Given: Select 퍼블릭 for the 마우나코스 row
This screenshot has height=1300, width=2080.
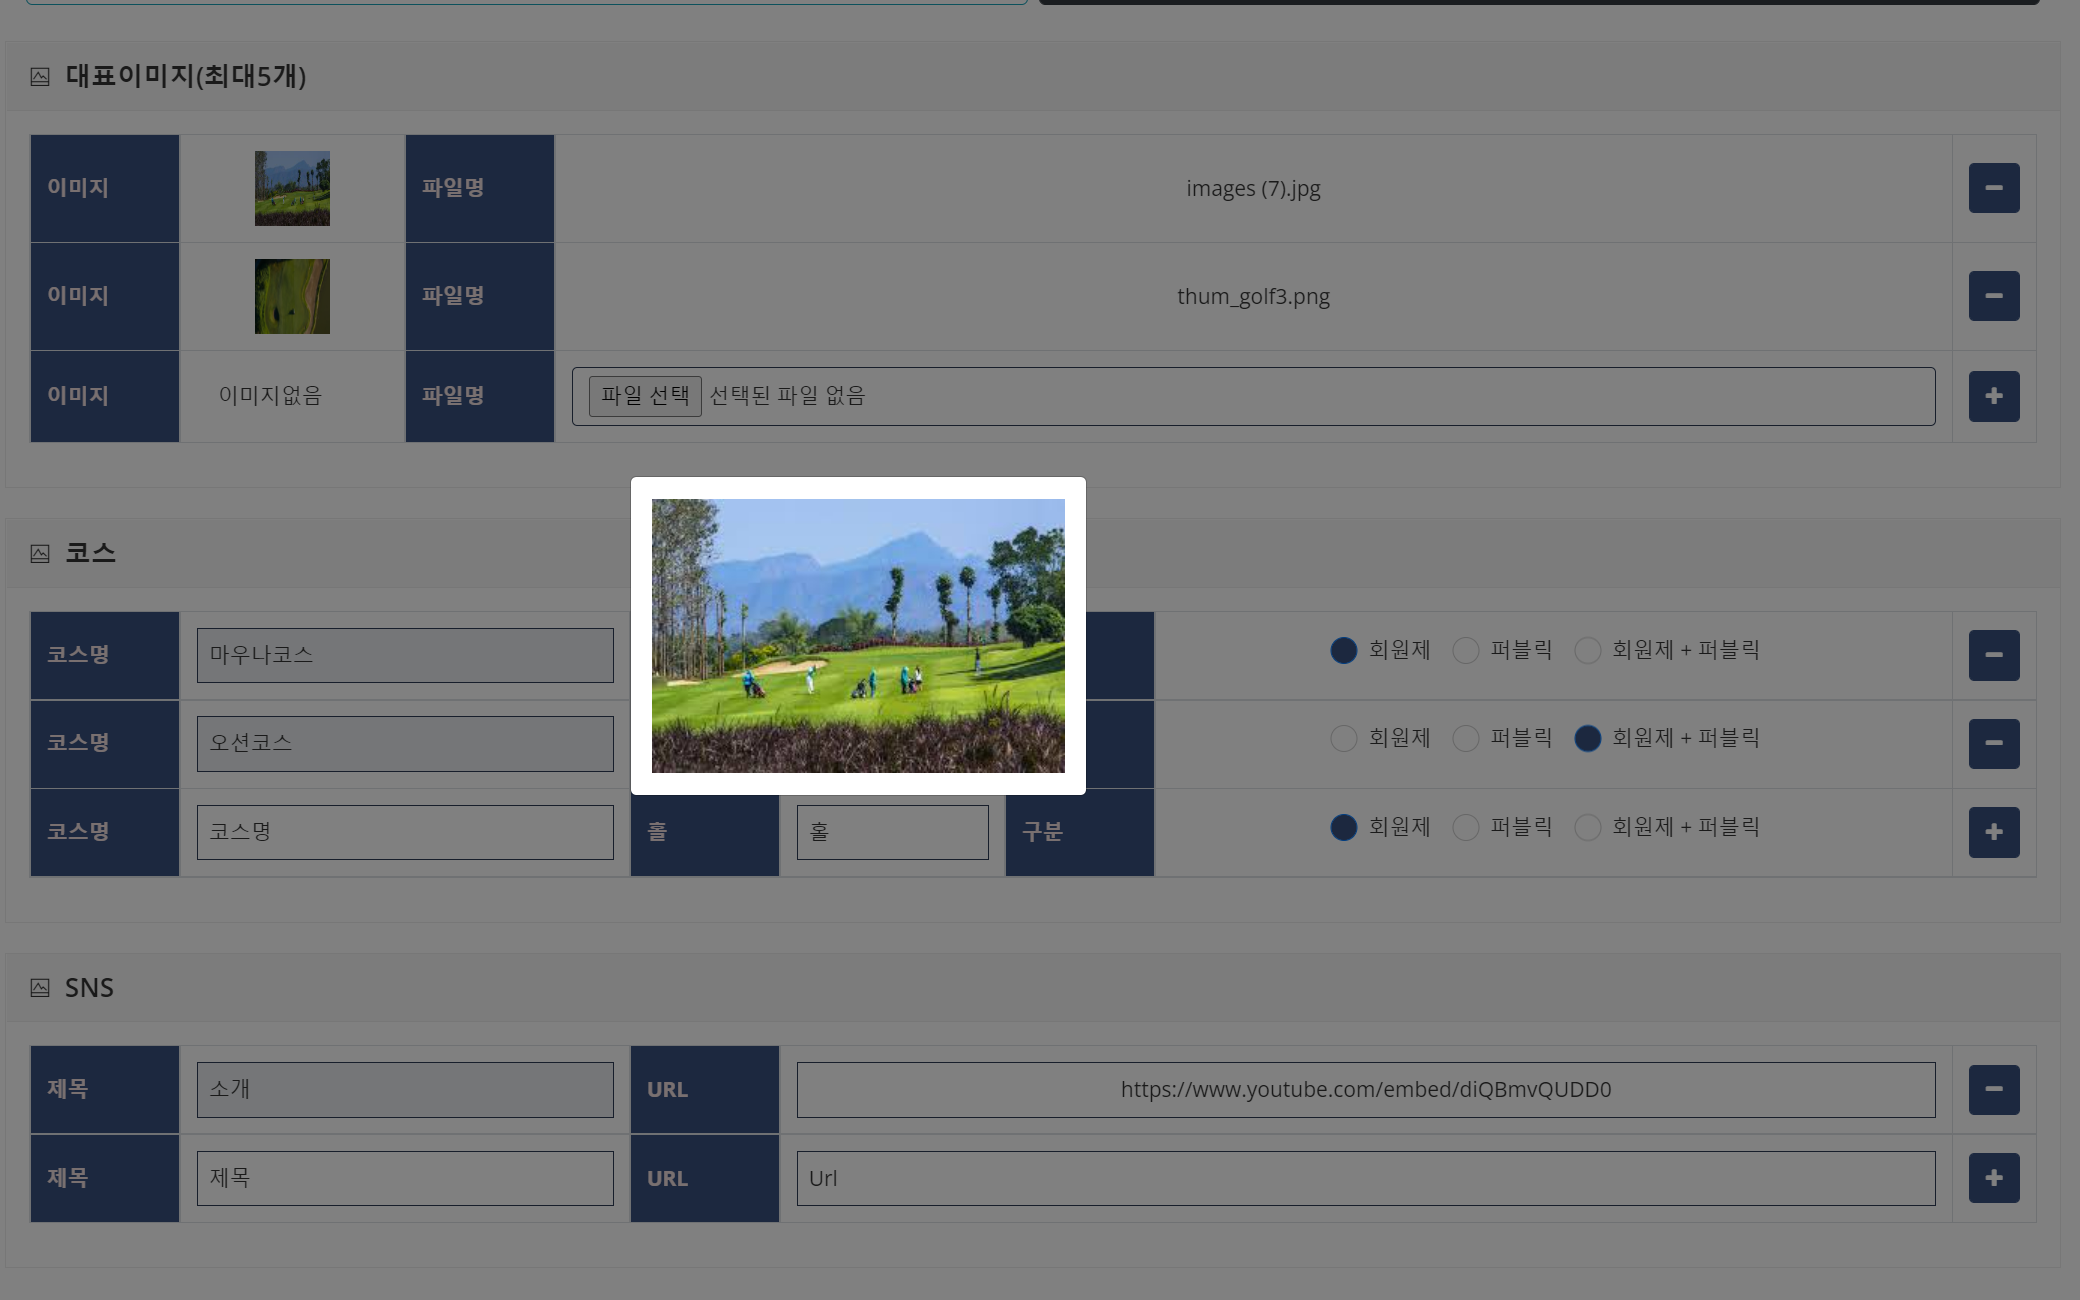Looking at the screenshot, I should 1466,651.
